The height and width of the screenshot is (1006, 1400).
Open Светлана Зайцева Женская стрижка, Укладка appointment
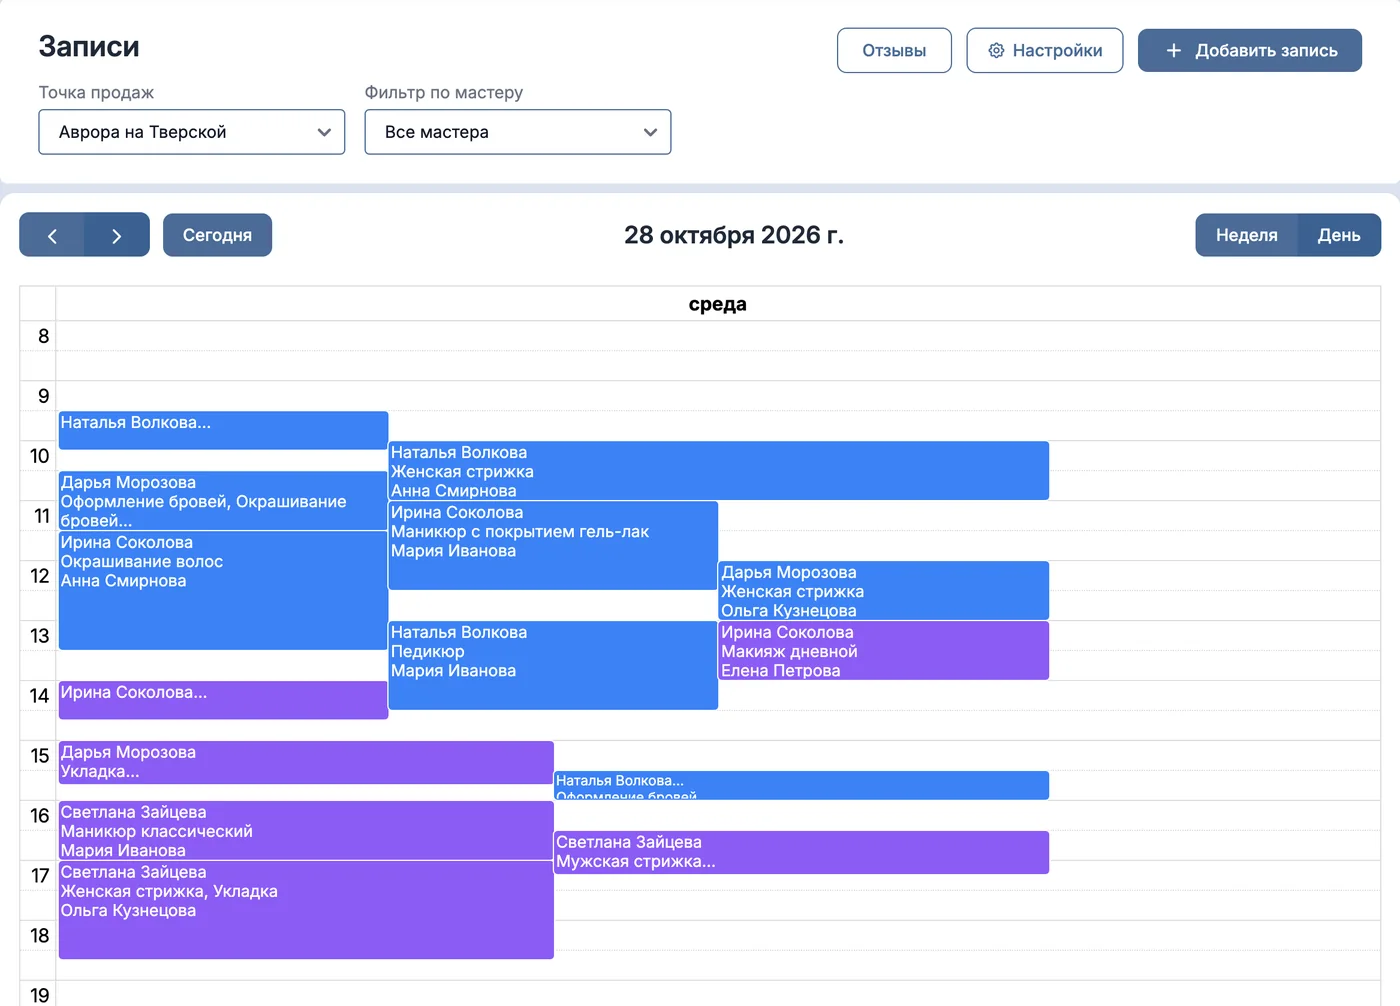306,910
